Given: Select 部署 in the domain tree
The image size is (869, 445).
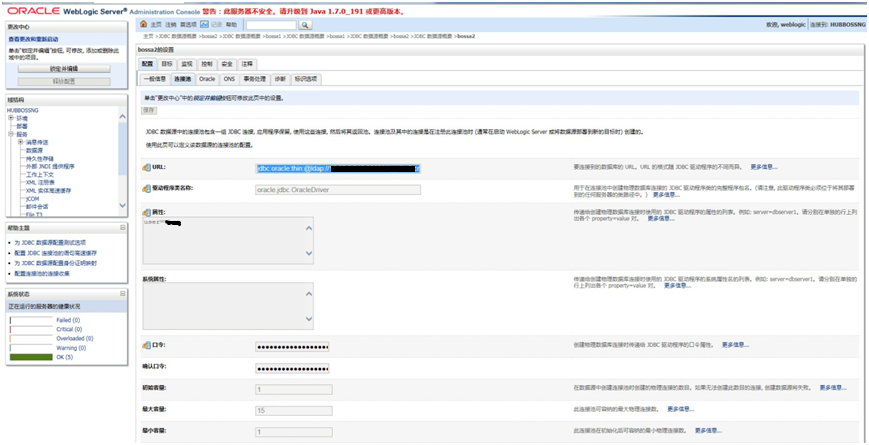Looking at the screenshot, I should [22, 126].
